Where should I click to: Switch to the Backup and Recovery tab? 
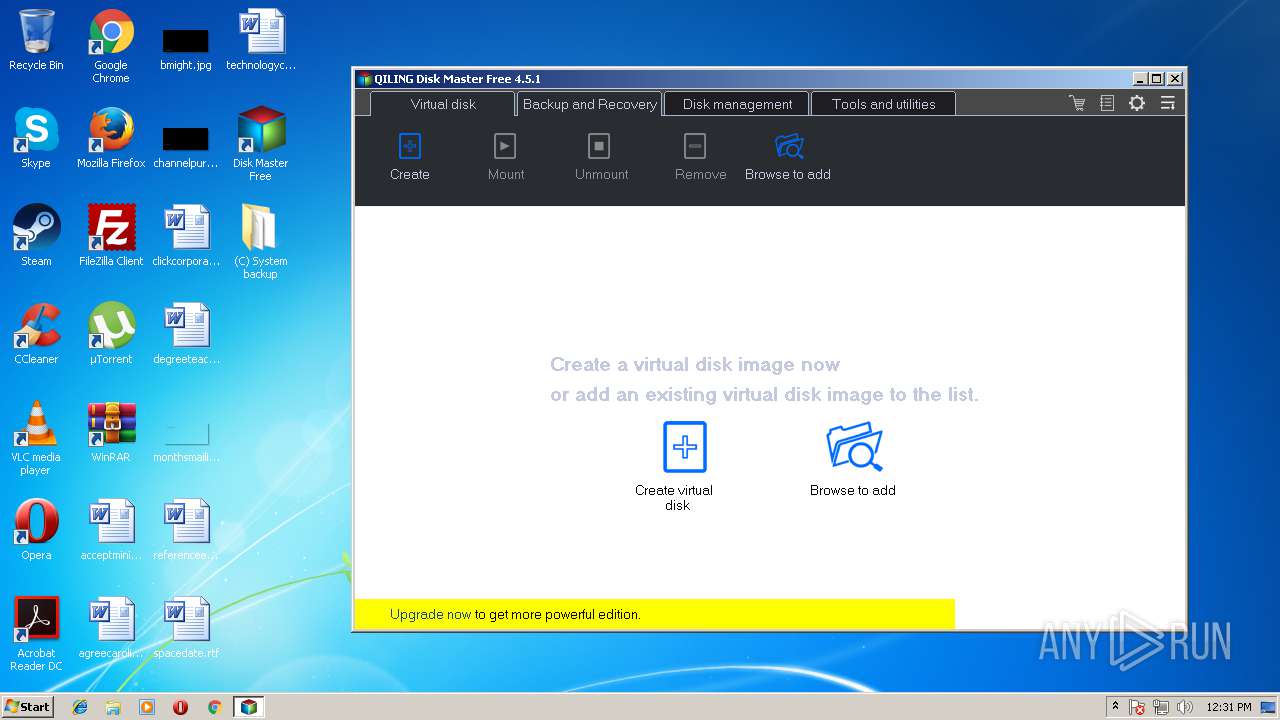[x=590, y=104]
